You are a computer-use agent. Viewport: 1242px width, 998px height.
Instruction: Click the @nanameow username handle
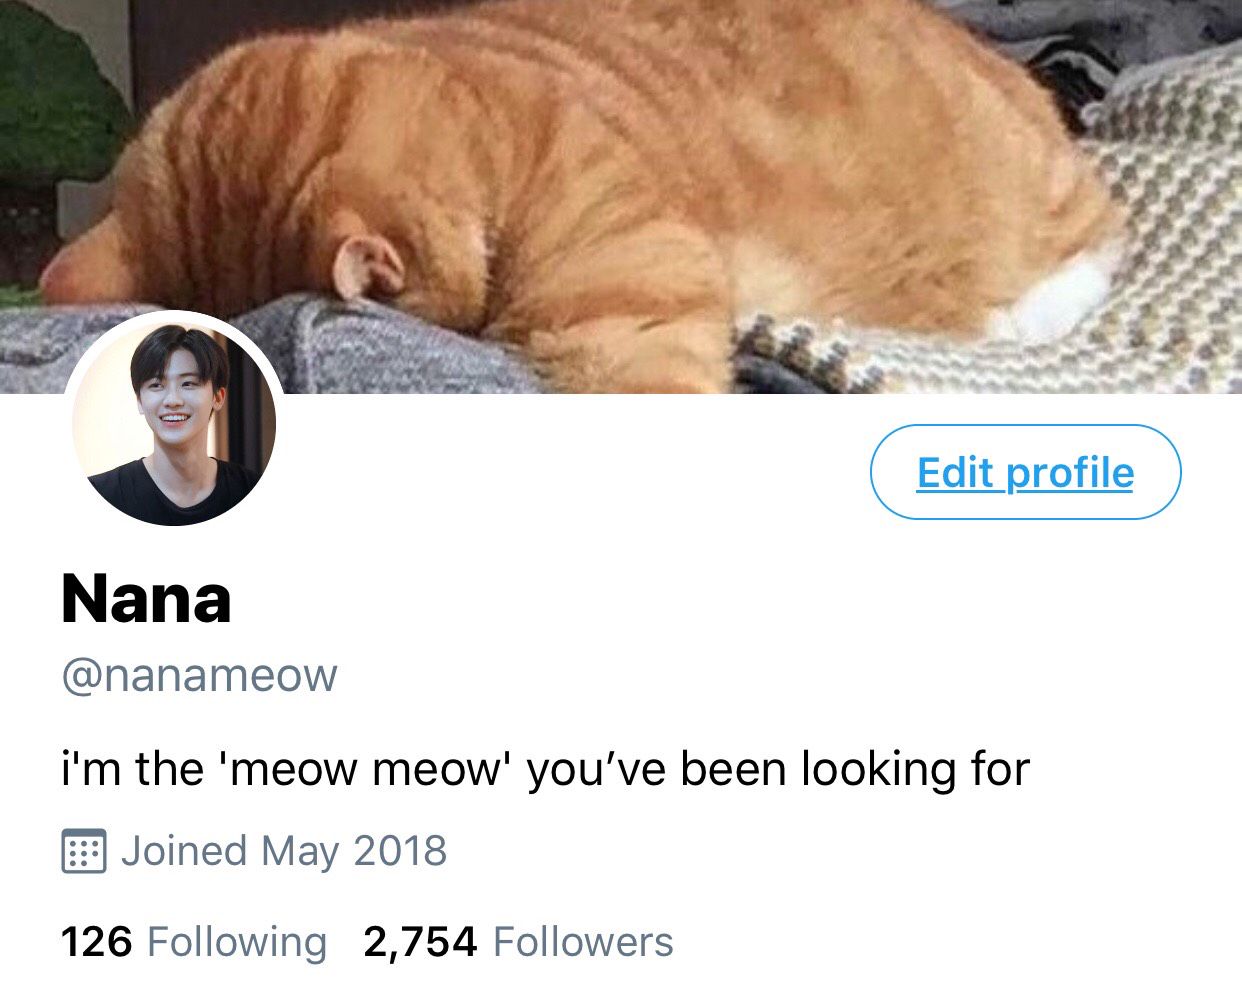(x=199, y=675)
